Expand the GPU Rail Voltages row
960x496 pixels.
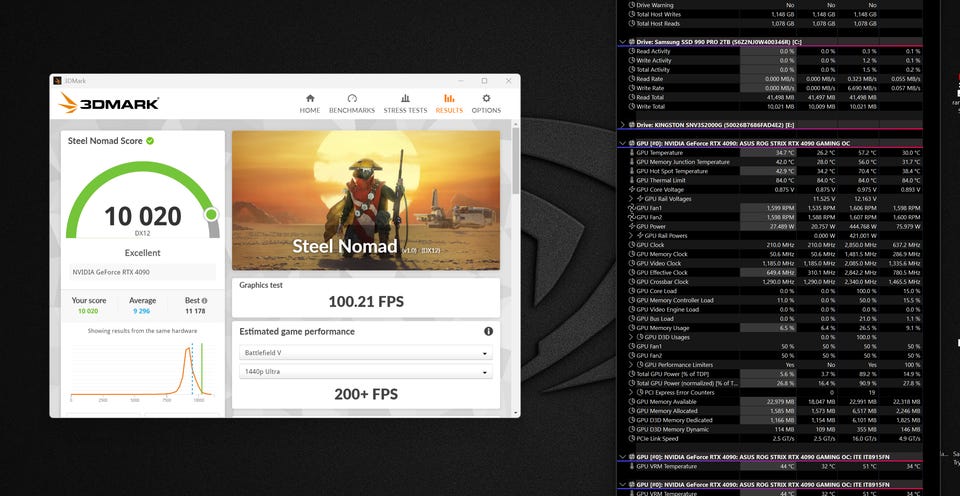point(631,199)
